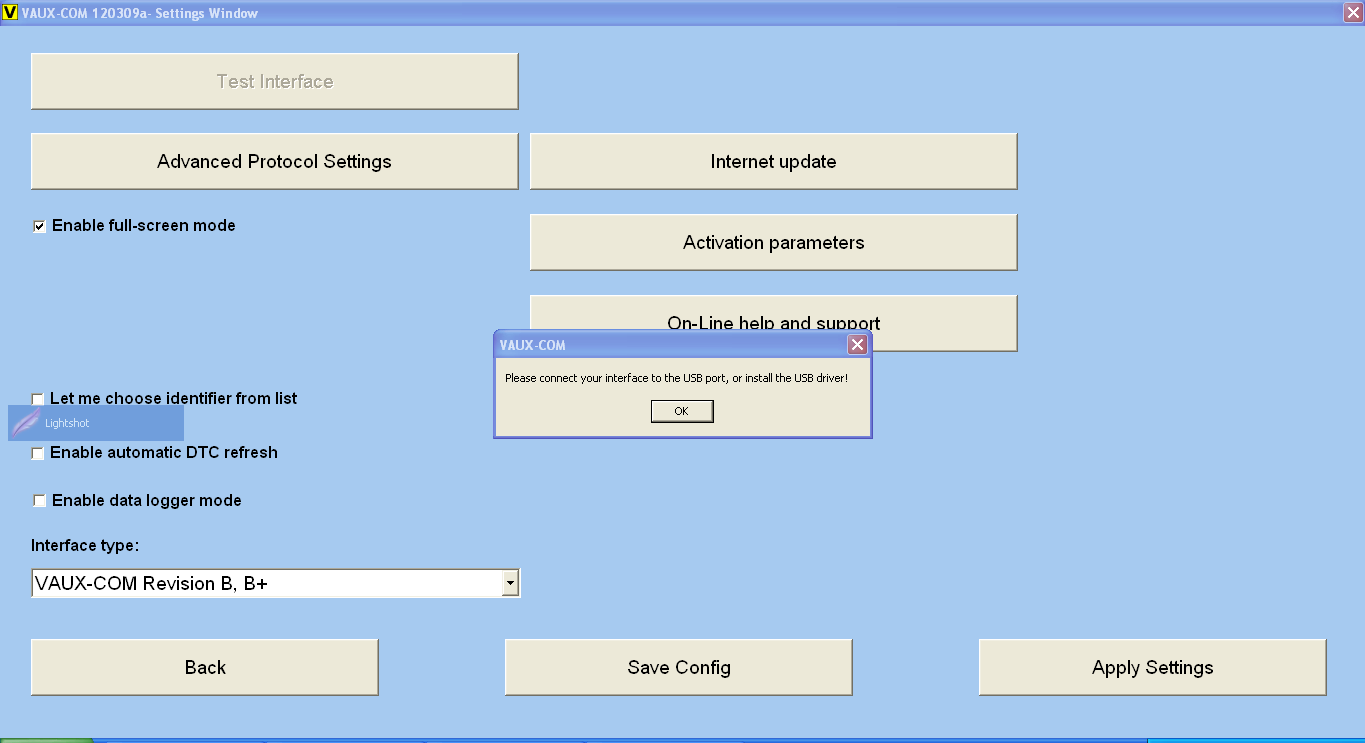Open Activation parameters
Viewport: 1365px width, 743px height.
pyautogui.click(x=773, y=242)
